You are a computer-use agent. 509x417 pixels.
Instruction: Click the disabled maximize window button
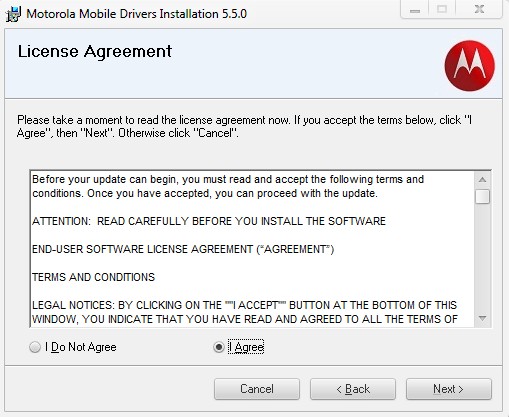point(442,10)
